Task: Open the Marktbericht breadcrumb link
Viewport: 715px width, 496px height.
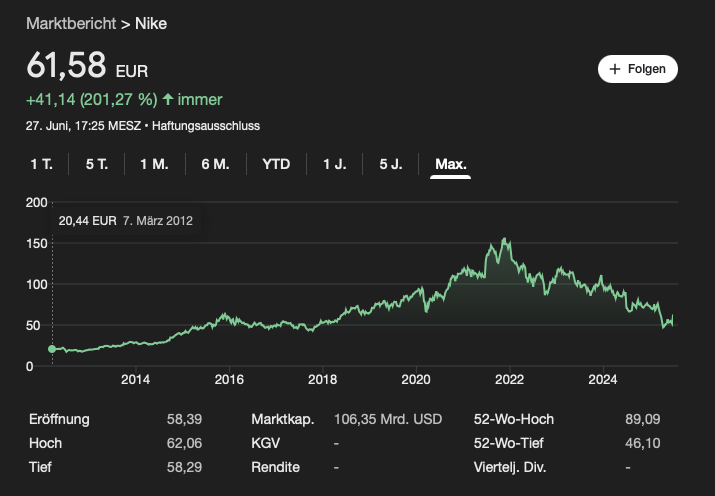Action: (x=71, y=23)
